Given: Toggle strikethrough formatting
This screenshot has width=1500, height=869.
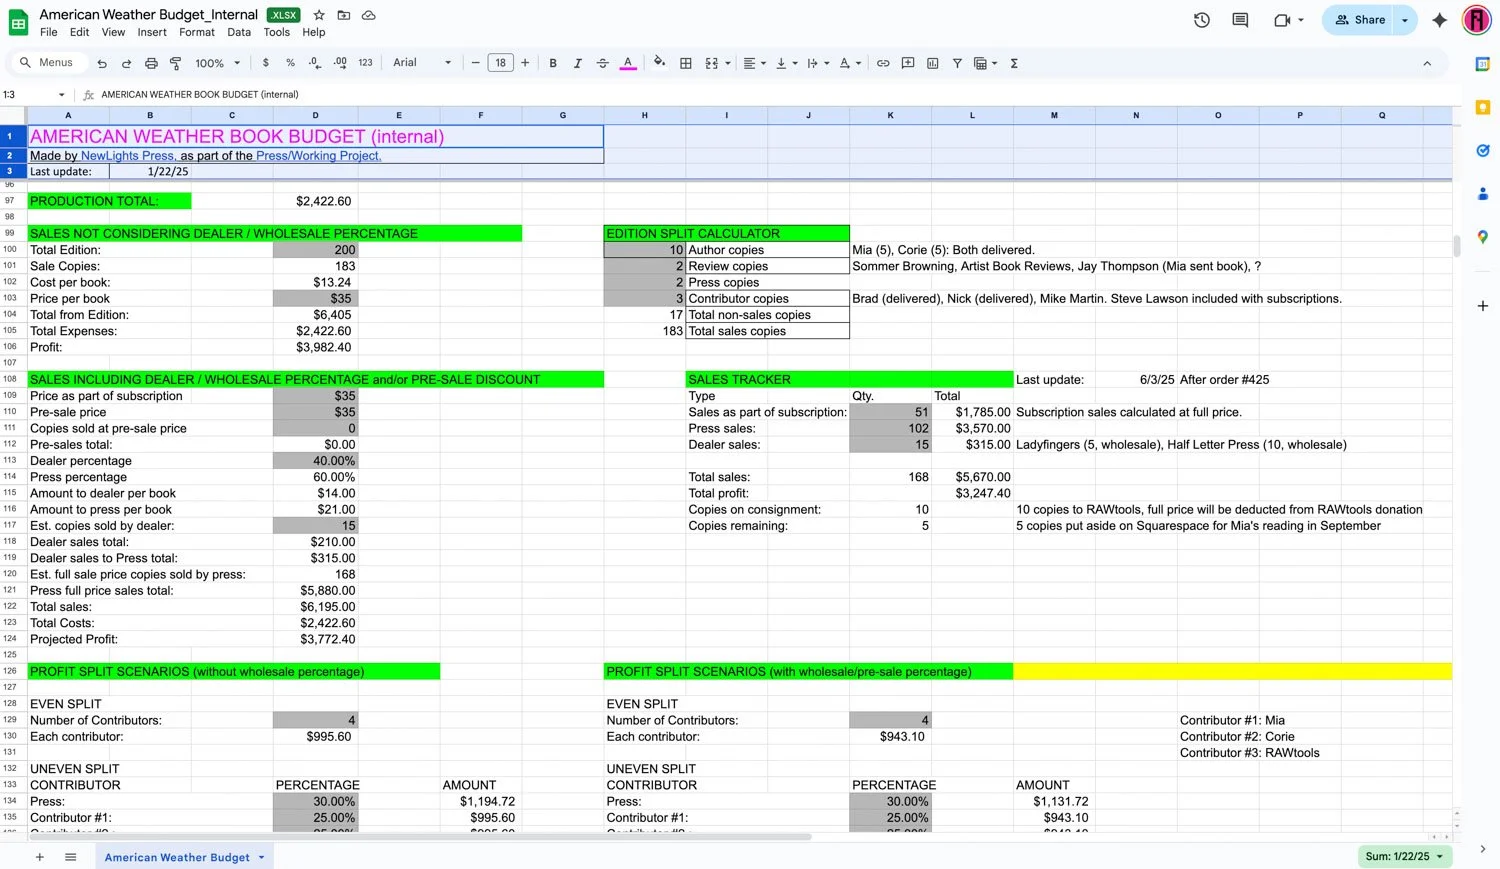Looking at the screenshot, I should [x=603, y=63].
